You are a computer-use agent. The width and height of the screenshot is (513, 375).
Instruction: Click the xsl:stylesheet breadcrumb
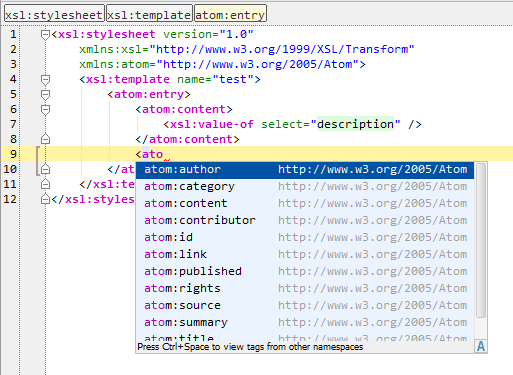pos(54,13)
